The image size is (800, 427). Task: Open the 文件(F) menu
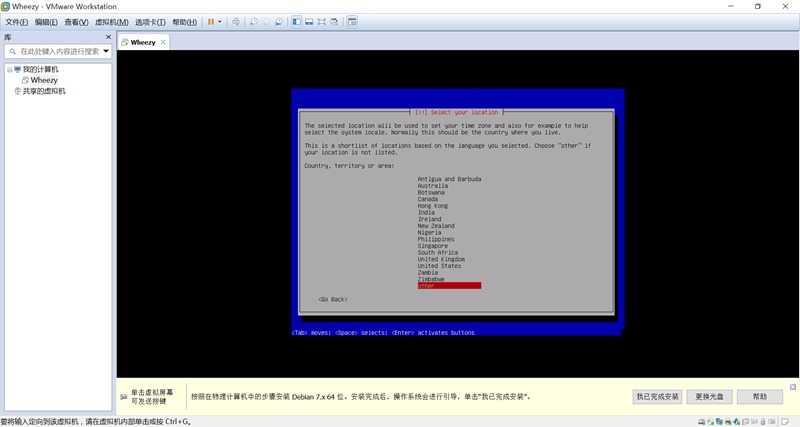pyautogui.click(x=16, y=22)
